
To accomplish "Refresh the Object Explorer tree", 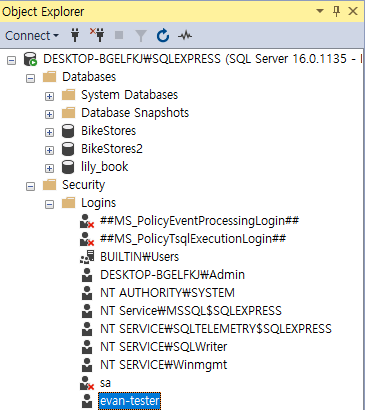I will pyautogui.click(x=163, y=35).
